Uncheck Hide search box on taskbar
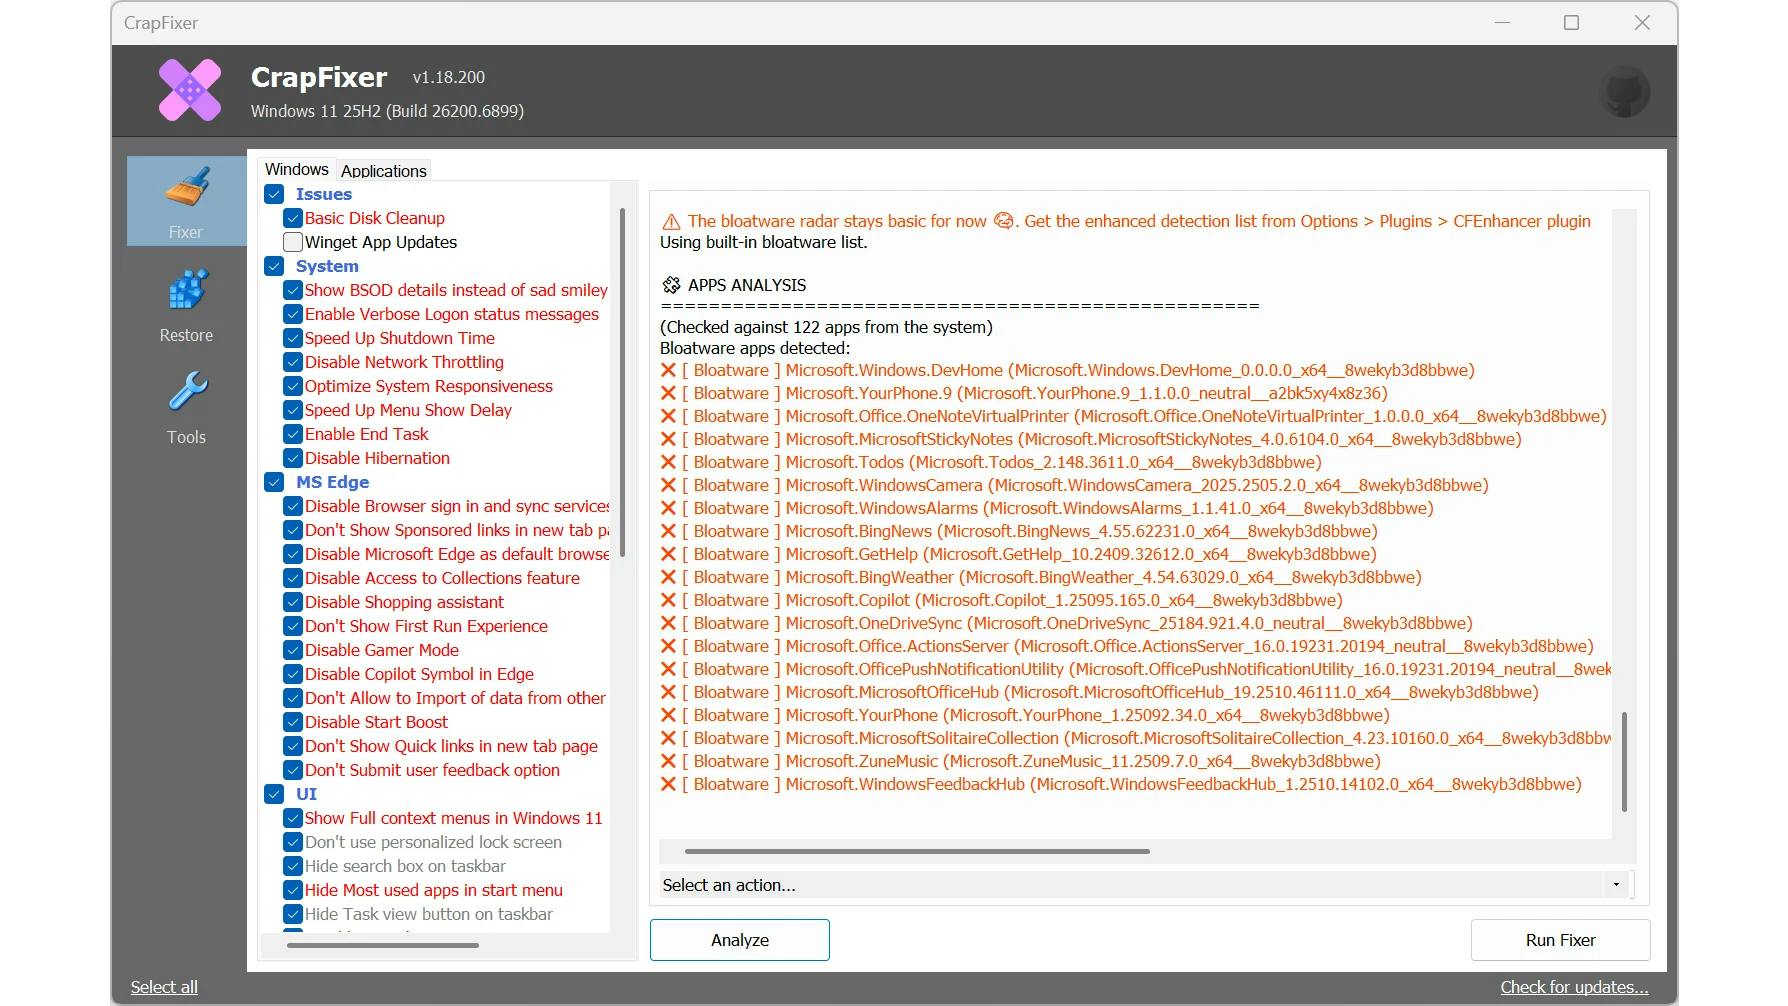This screenshot has width=1788, height=1006. (x=293, y=866)
